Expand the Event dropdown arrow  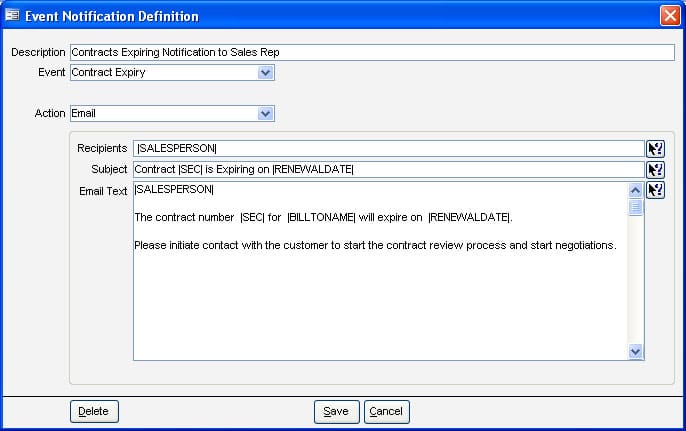[266, 73]
